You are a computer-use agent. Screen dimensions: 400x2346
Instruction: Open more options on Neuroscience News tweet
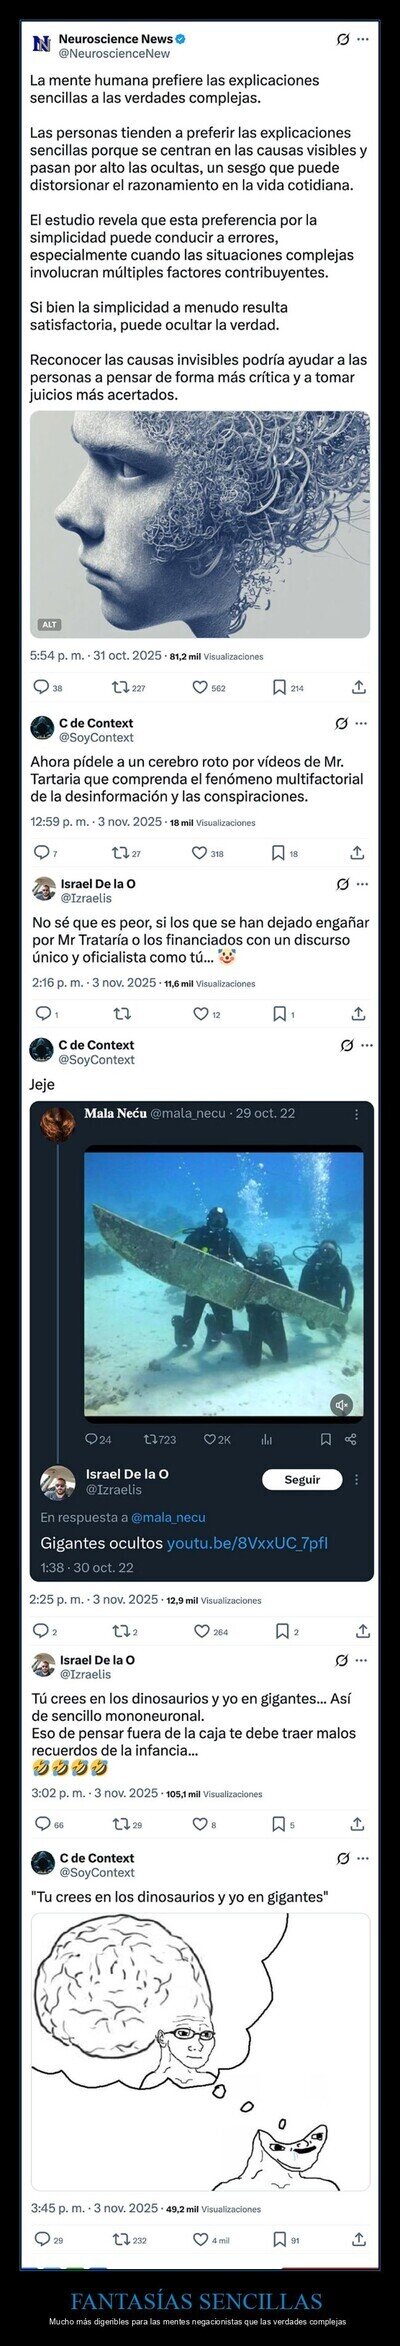click(363, 39)
